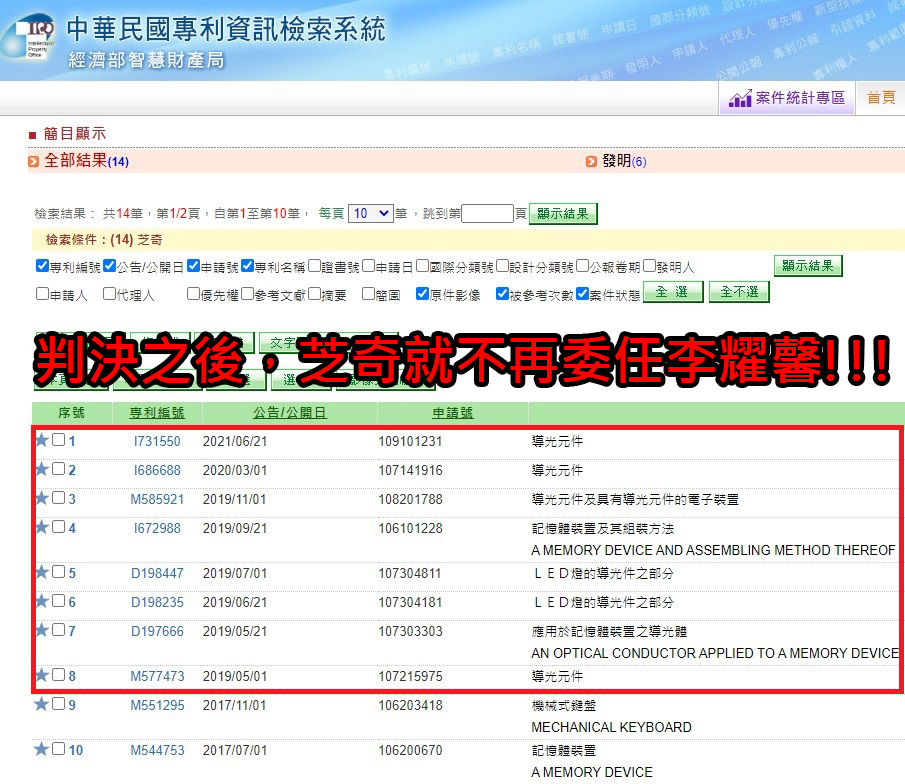Viewport: 905px width, 784px height.
Task: Click the title A MEMORY DEVICE AND ASSEMBLING METHOD THEREOF
Action: point(713,550)
